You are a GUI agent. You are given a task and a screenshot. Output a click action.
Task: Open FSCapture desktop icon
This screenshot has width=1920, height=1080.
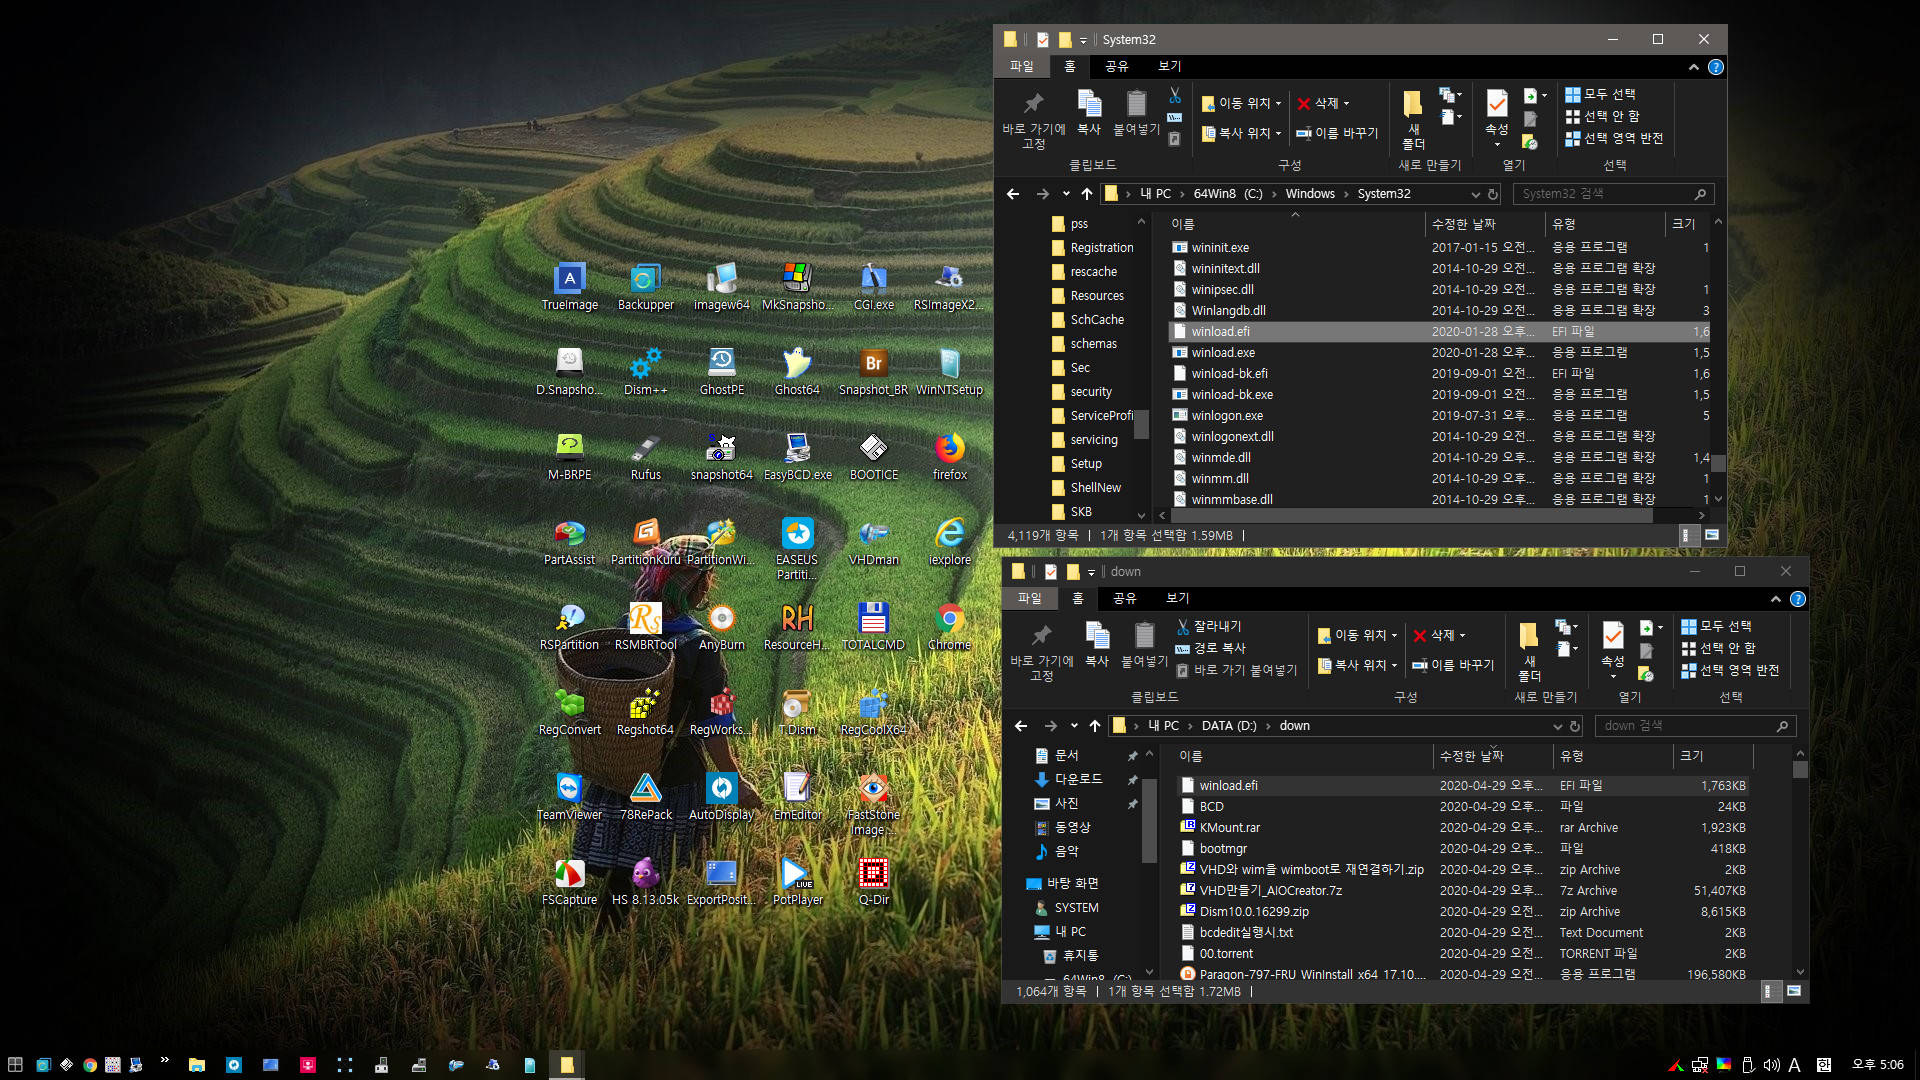570,882
